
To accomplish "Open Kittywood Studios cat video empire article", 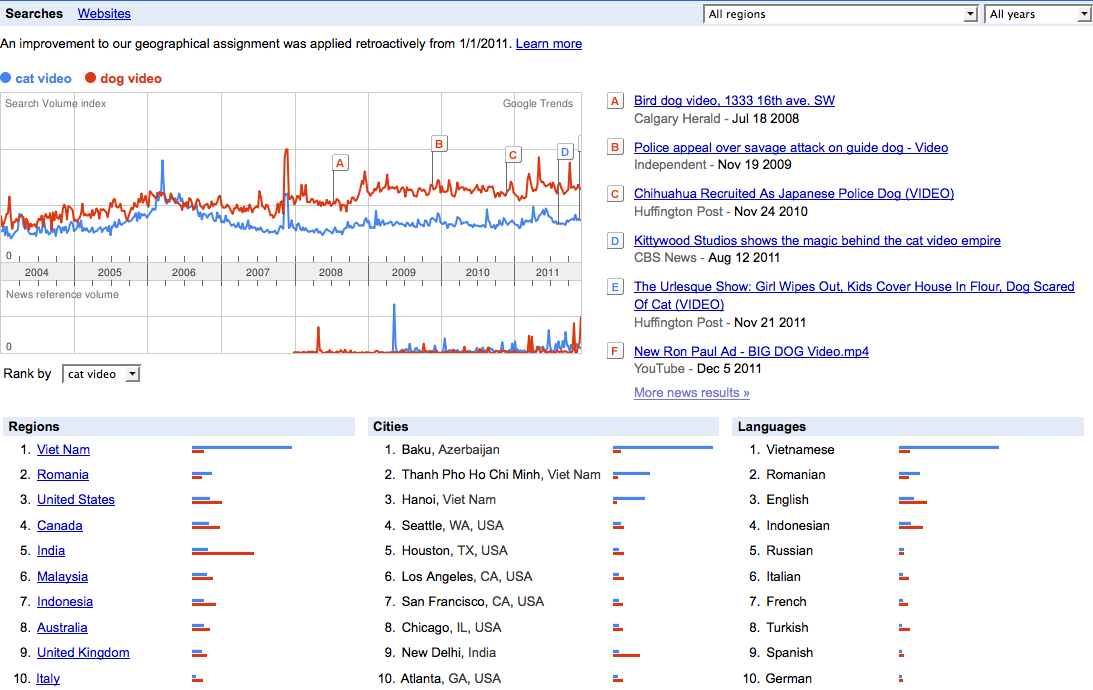I will (817, 240).
